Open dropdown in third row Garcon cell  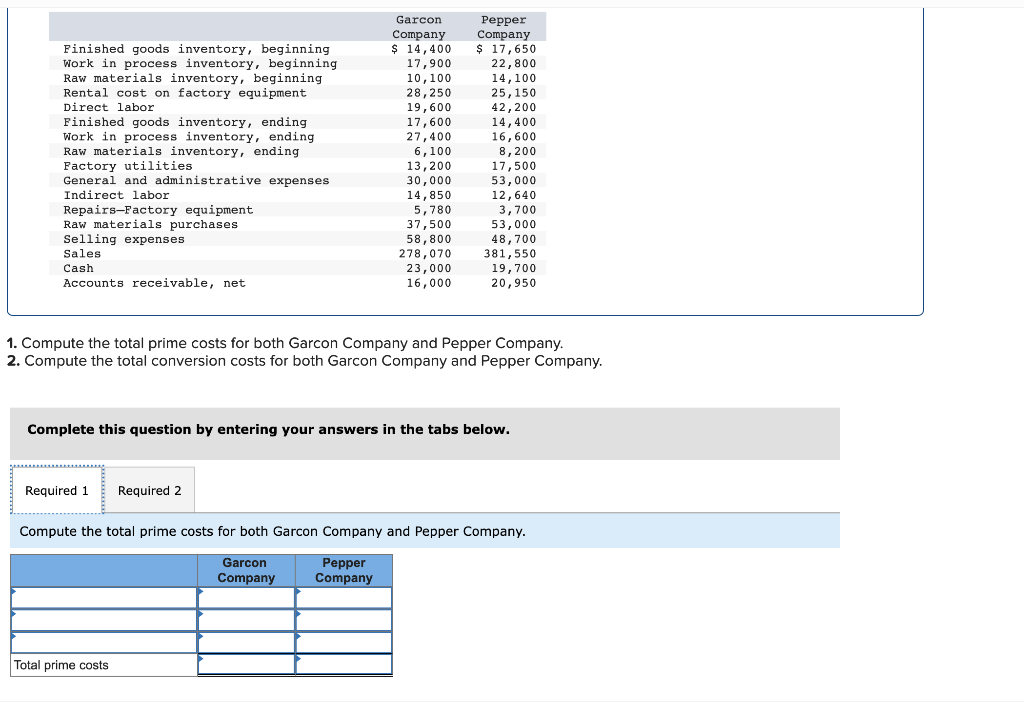click(x=201, y=636)
